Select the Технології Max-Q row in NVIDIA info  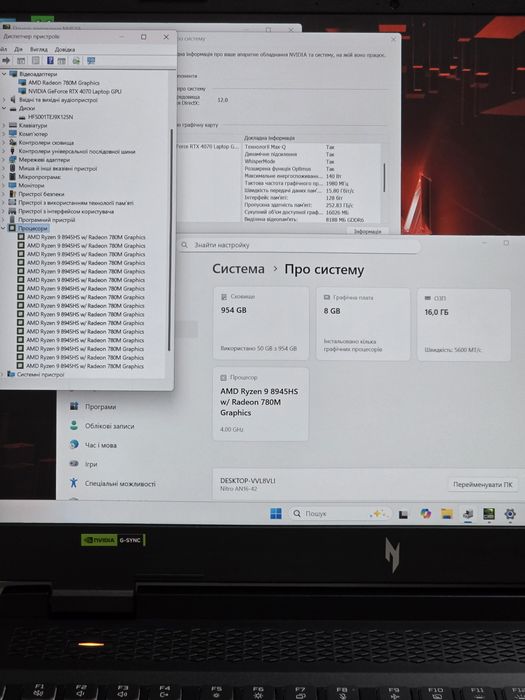[x=289, y=147]
